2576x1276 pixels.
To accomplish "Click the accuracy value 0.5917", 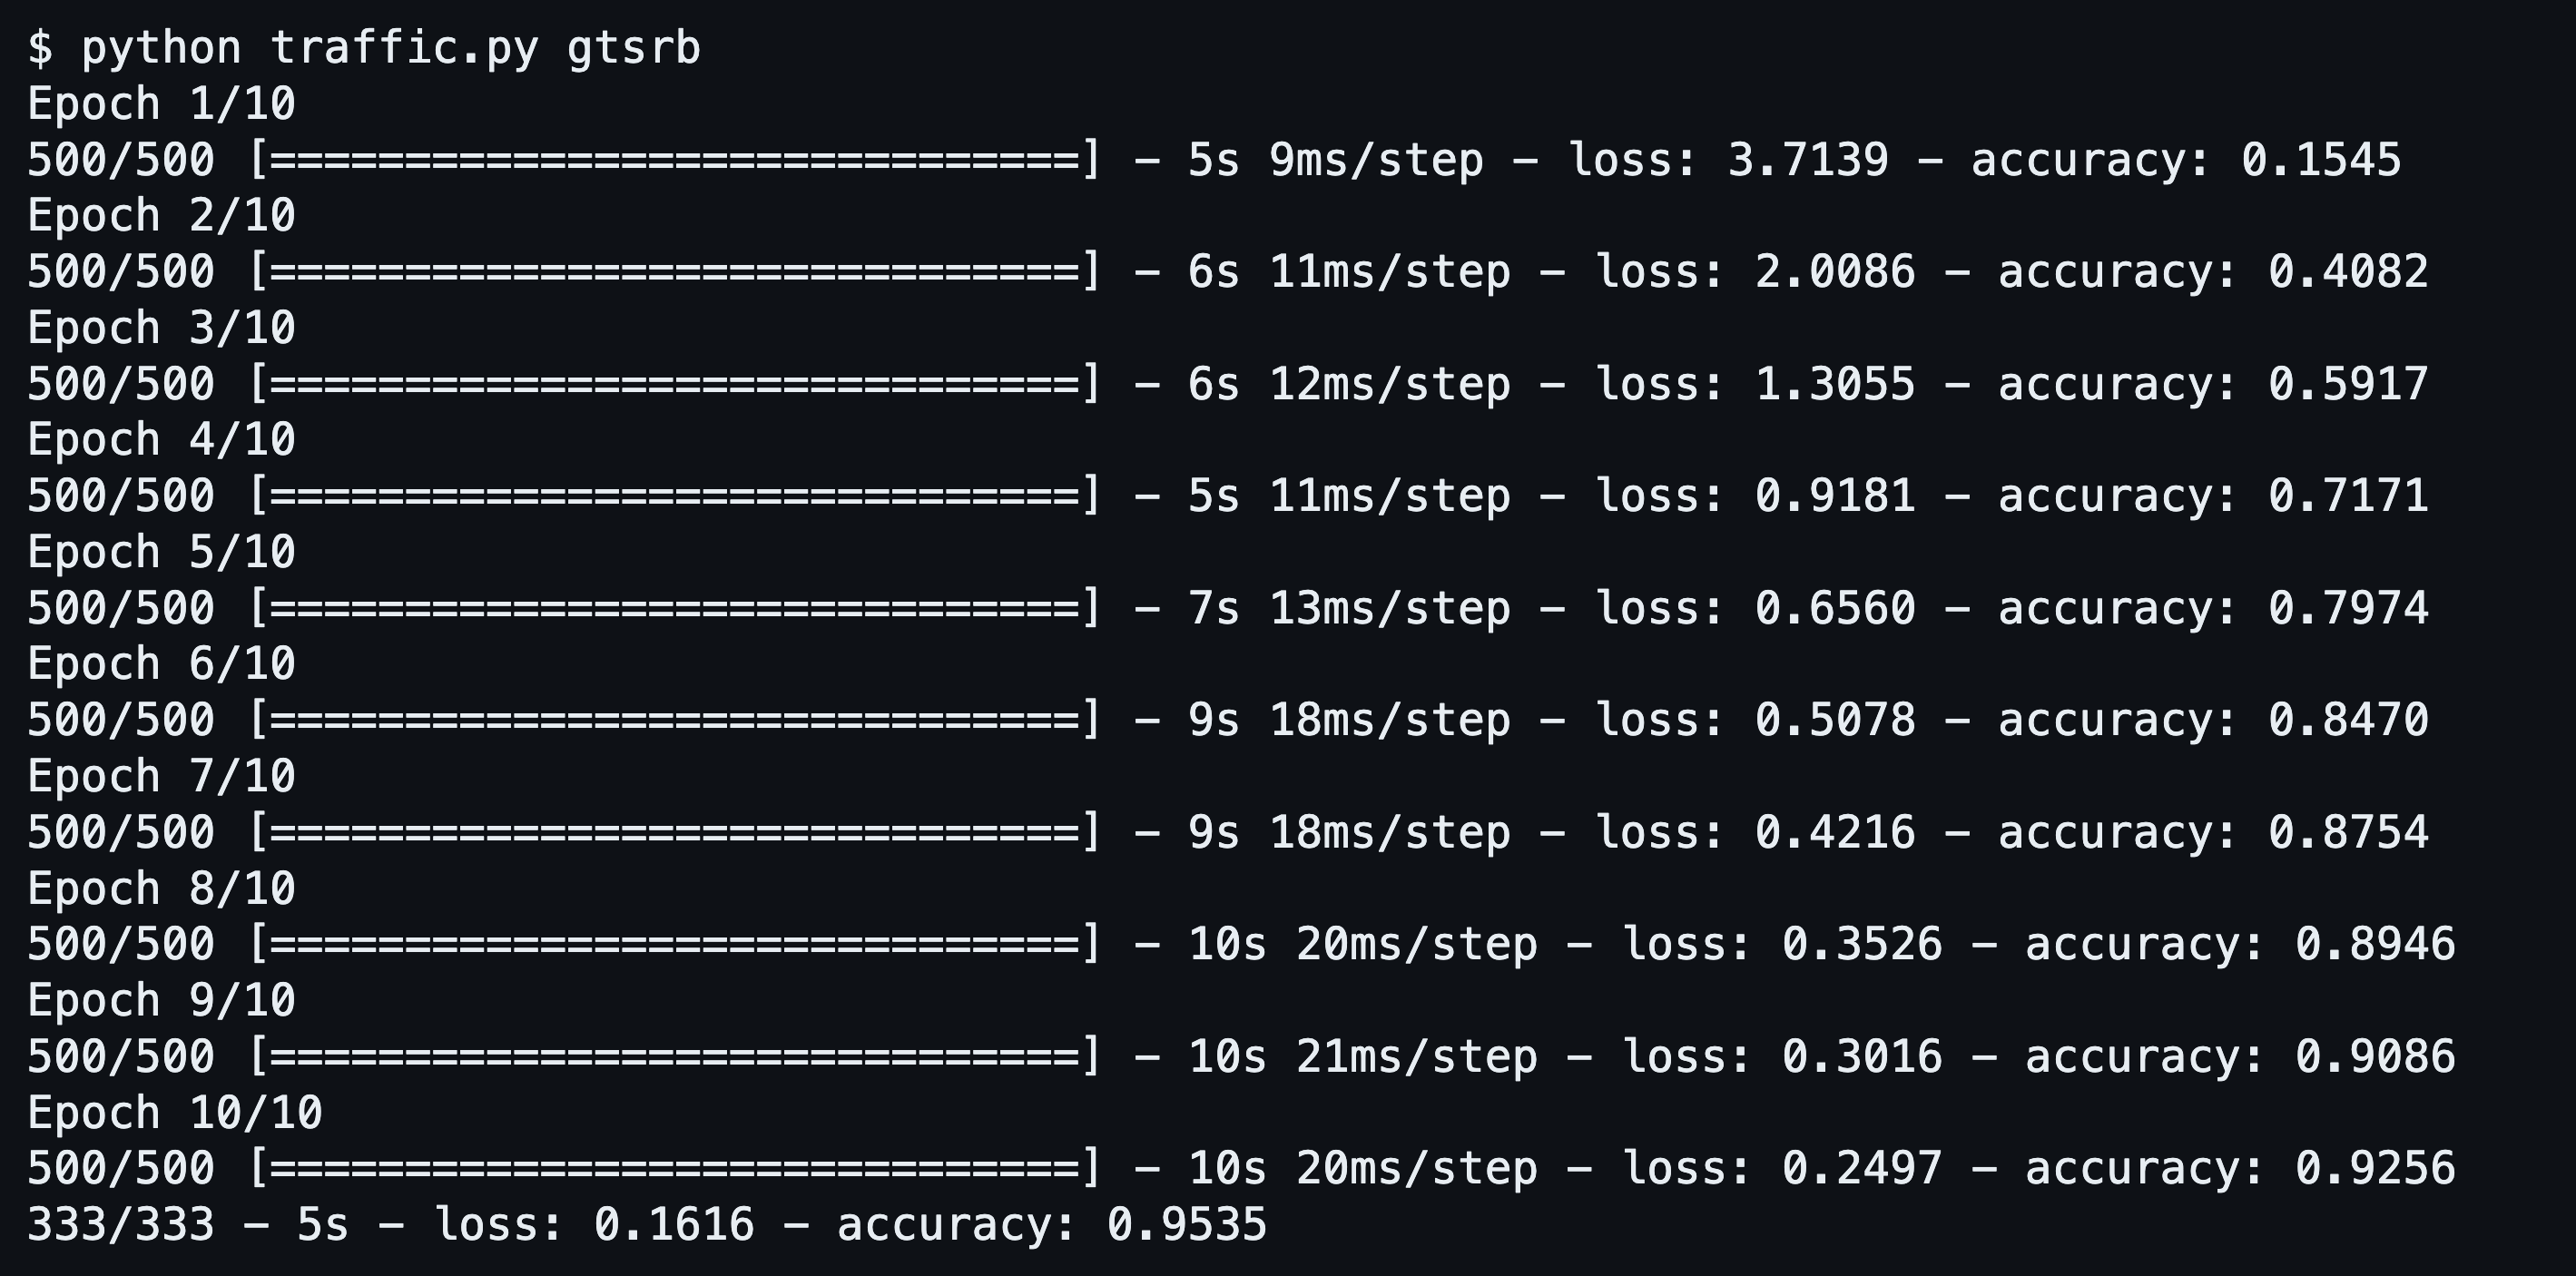I will [x=2348, y=384].
